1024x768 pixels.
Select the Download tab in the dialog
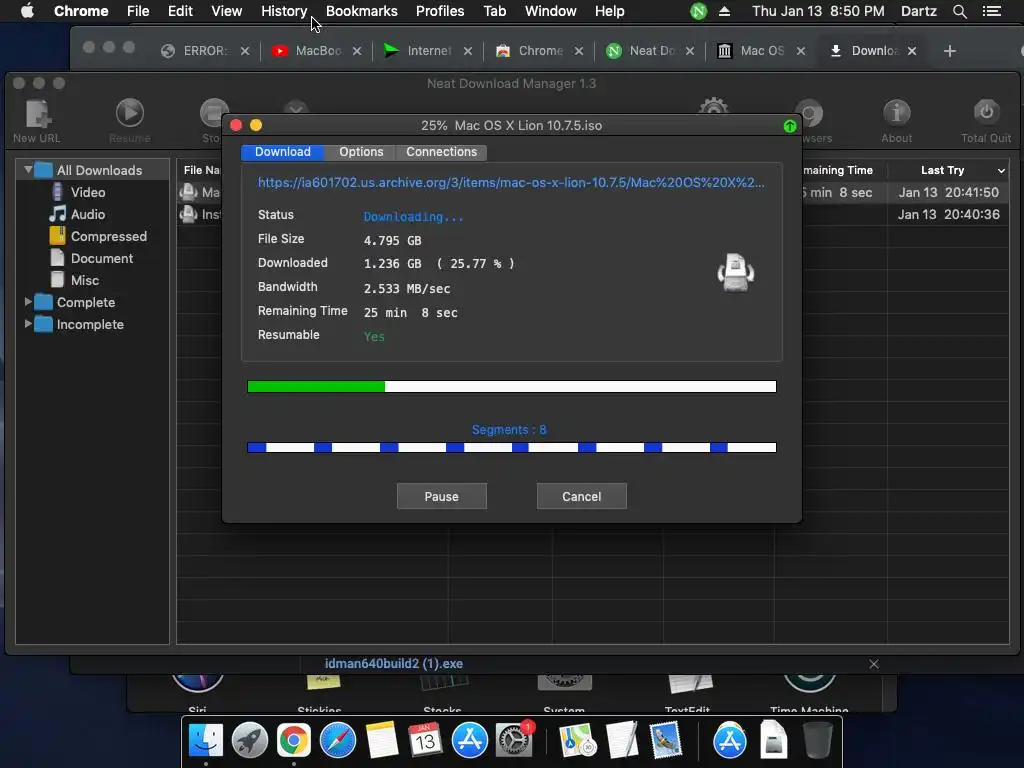tap(283, 152)
